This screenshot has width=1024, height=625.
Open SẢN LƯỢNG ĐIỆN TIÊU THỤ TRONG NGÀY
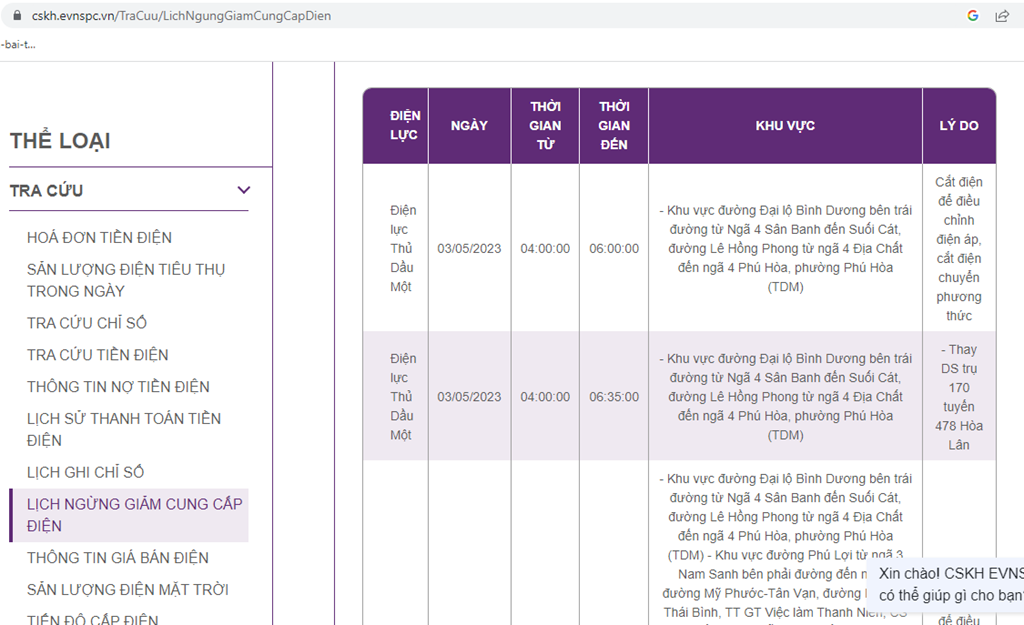(x=126, y=280)
